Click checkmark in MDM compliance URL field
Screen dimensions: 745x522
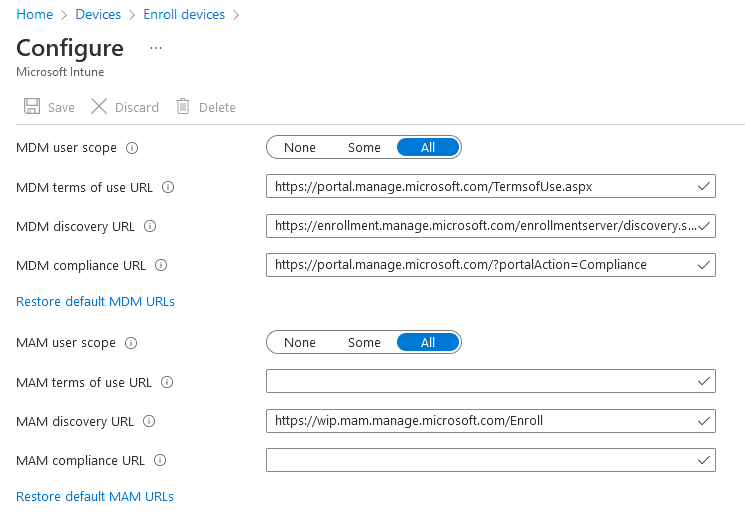[x=704, y=265]
